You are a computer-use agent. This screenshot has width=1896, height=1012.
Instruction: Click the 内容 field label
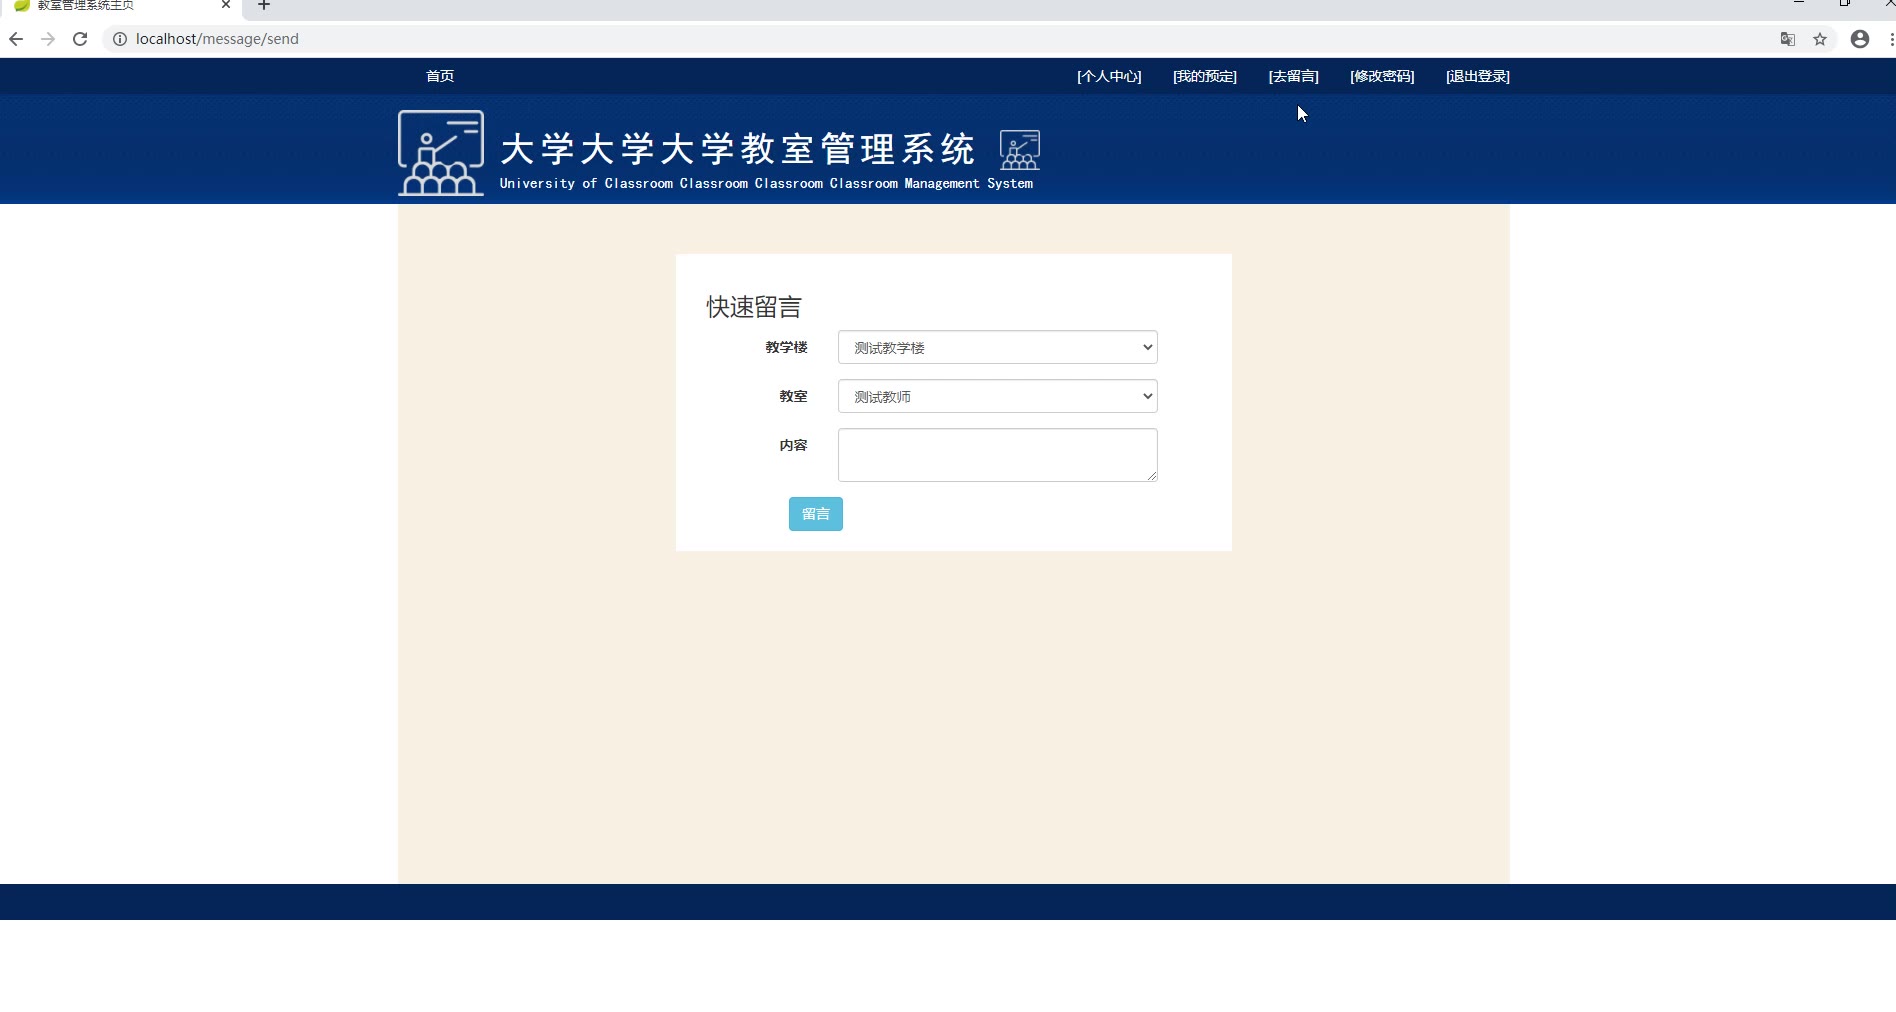tap(793, 445)
